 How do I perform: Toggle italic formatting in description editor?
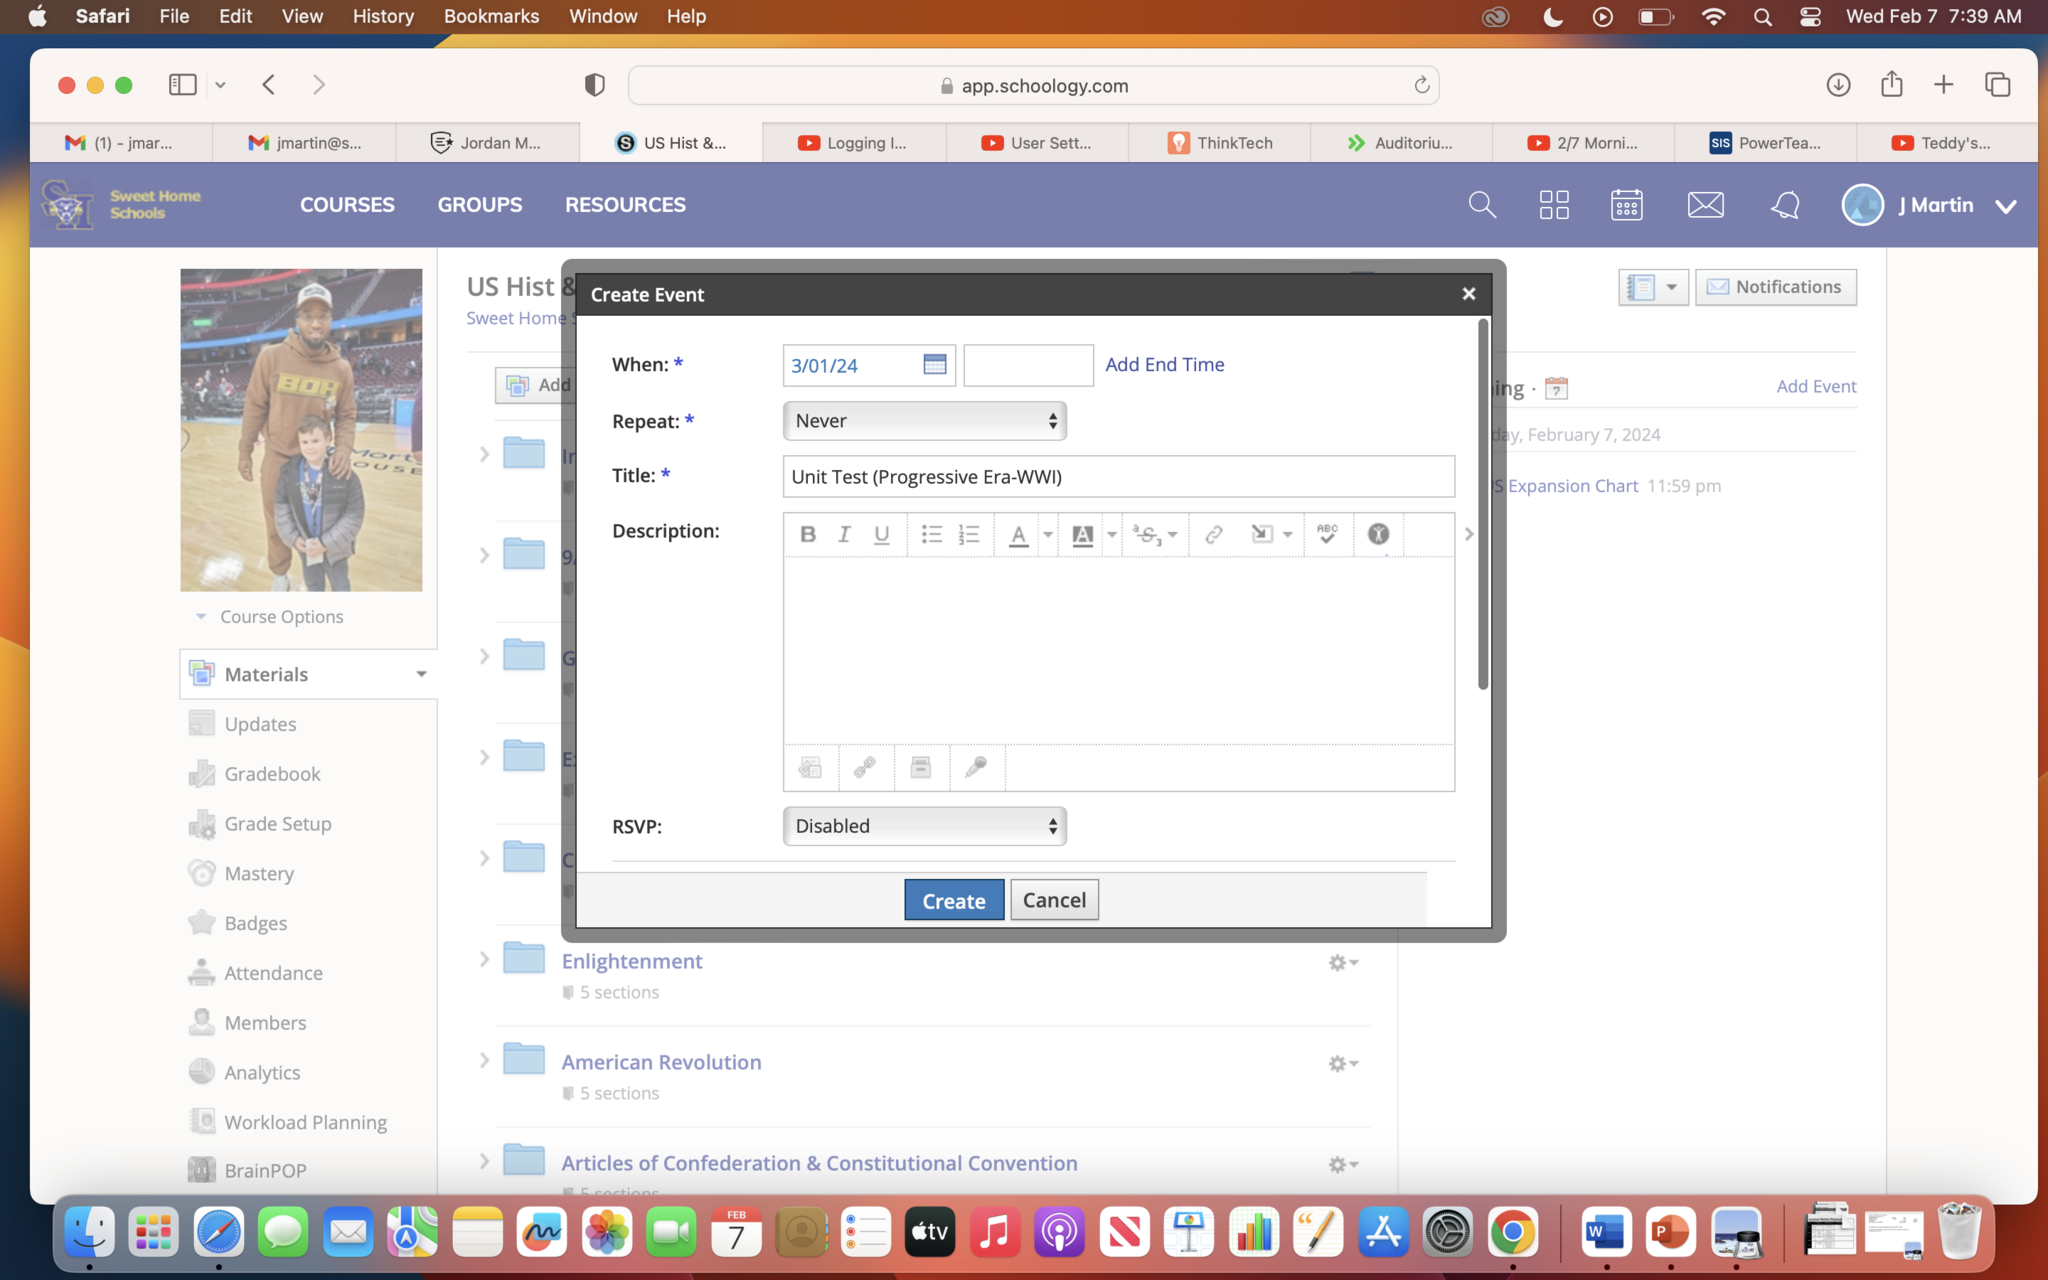[x=844, y=534]
